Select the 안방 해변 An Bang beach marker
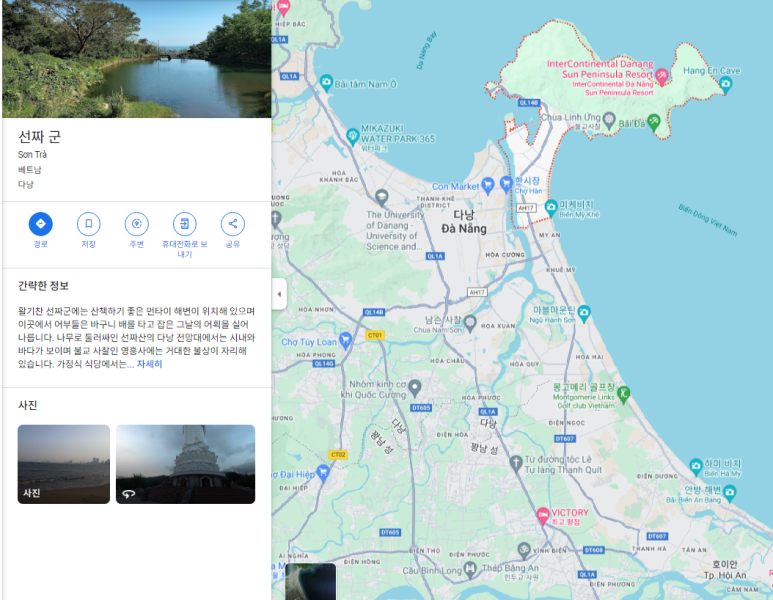 pos(730,493)
